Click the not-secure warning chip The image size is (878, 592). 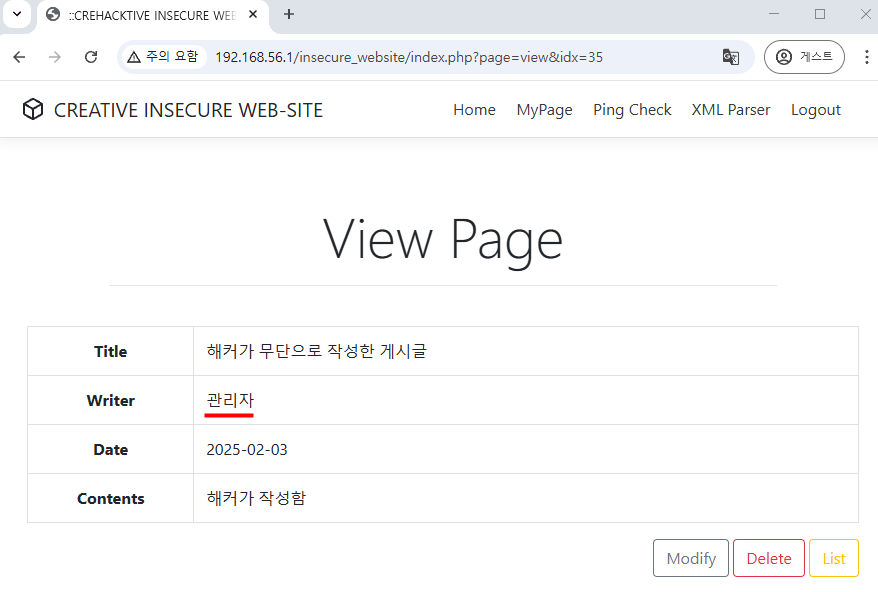(163, 57)
